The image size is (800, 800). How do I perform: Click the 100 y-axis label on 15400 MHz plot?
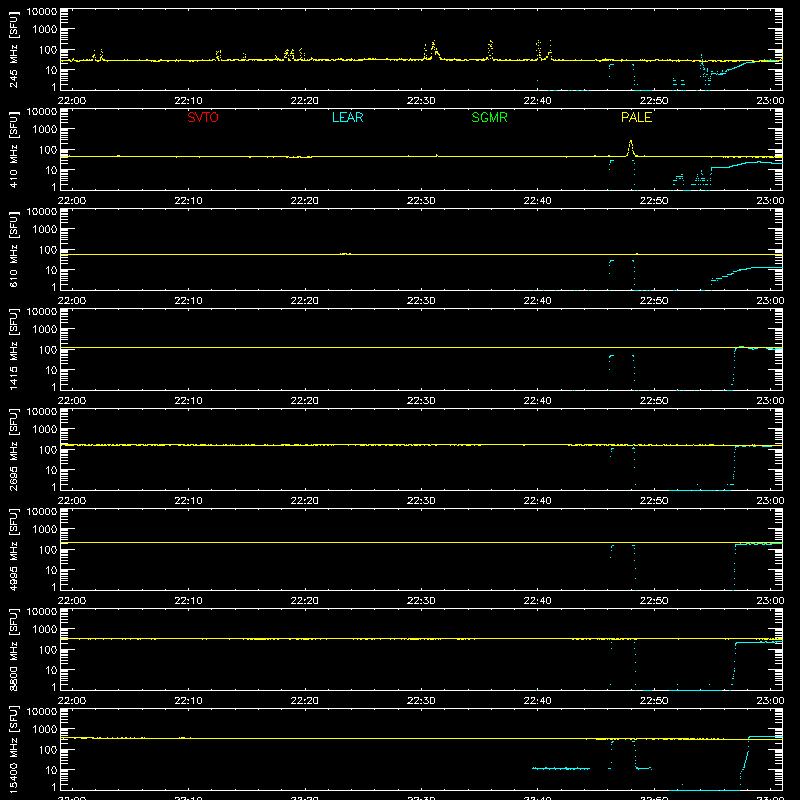click(48, 749)
